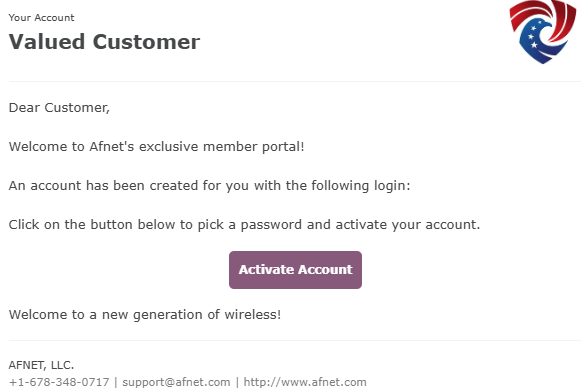Click the white stars on the logo
Image resolution: width=581 pixels, height=390 pixels.
coord(533,36)
